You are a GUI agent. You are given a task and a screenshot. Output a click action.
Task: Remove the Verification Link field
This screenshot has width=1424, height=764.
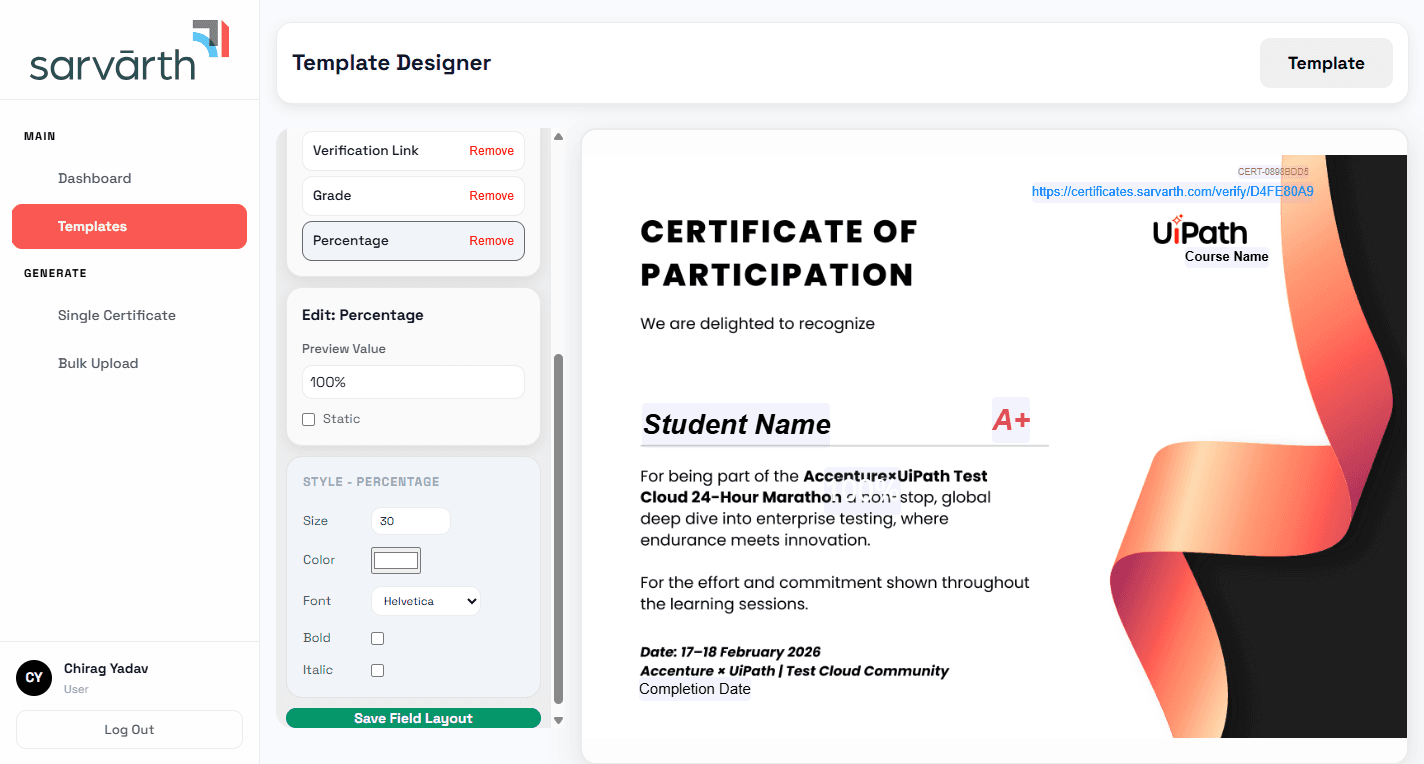tap(491, 151)
